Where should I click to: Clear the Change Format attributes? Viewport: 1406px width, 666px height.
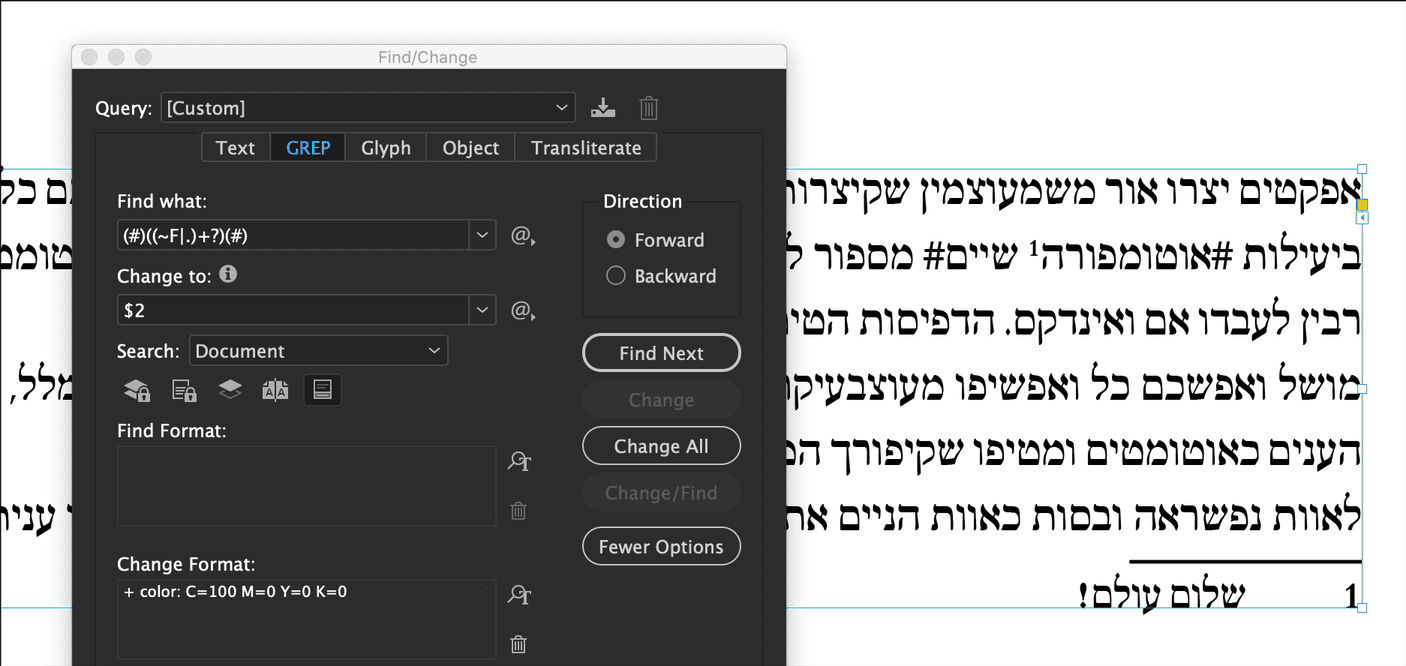click(519, 644)
